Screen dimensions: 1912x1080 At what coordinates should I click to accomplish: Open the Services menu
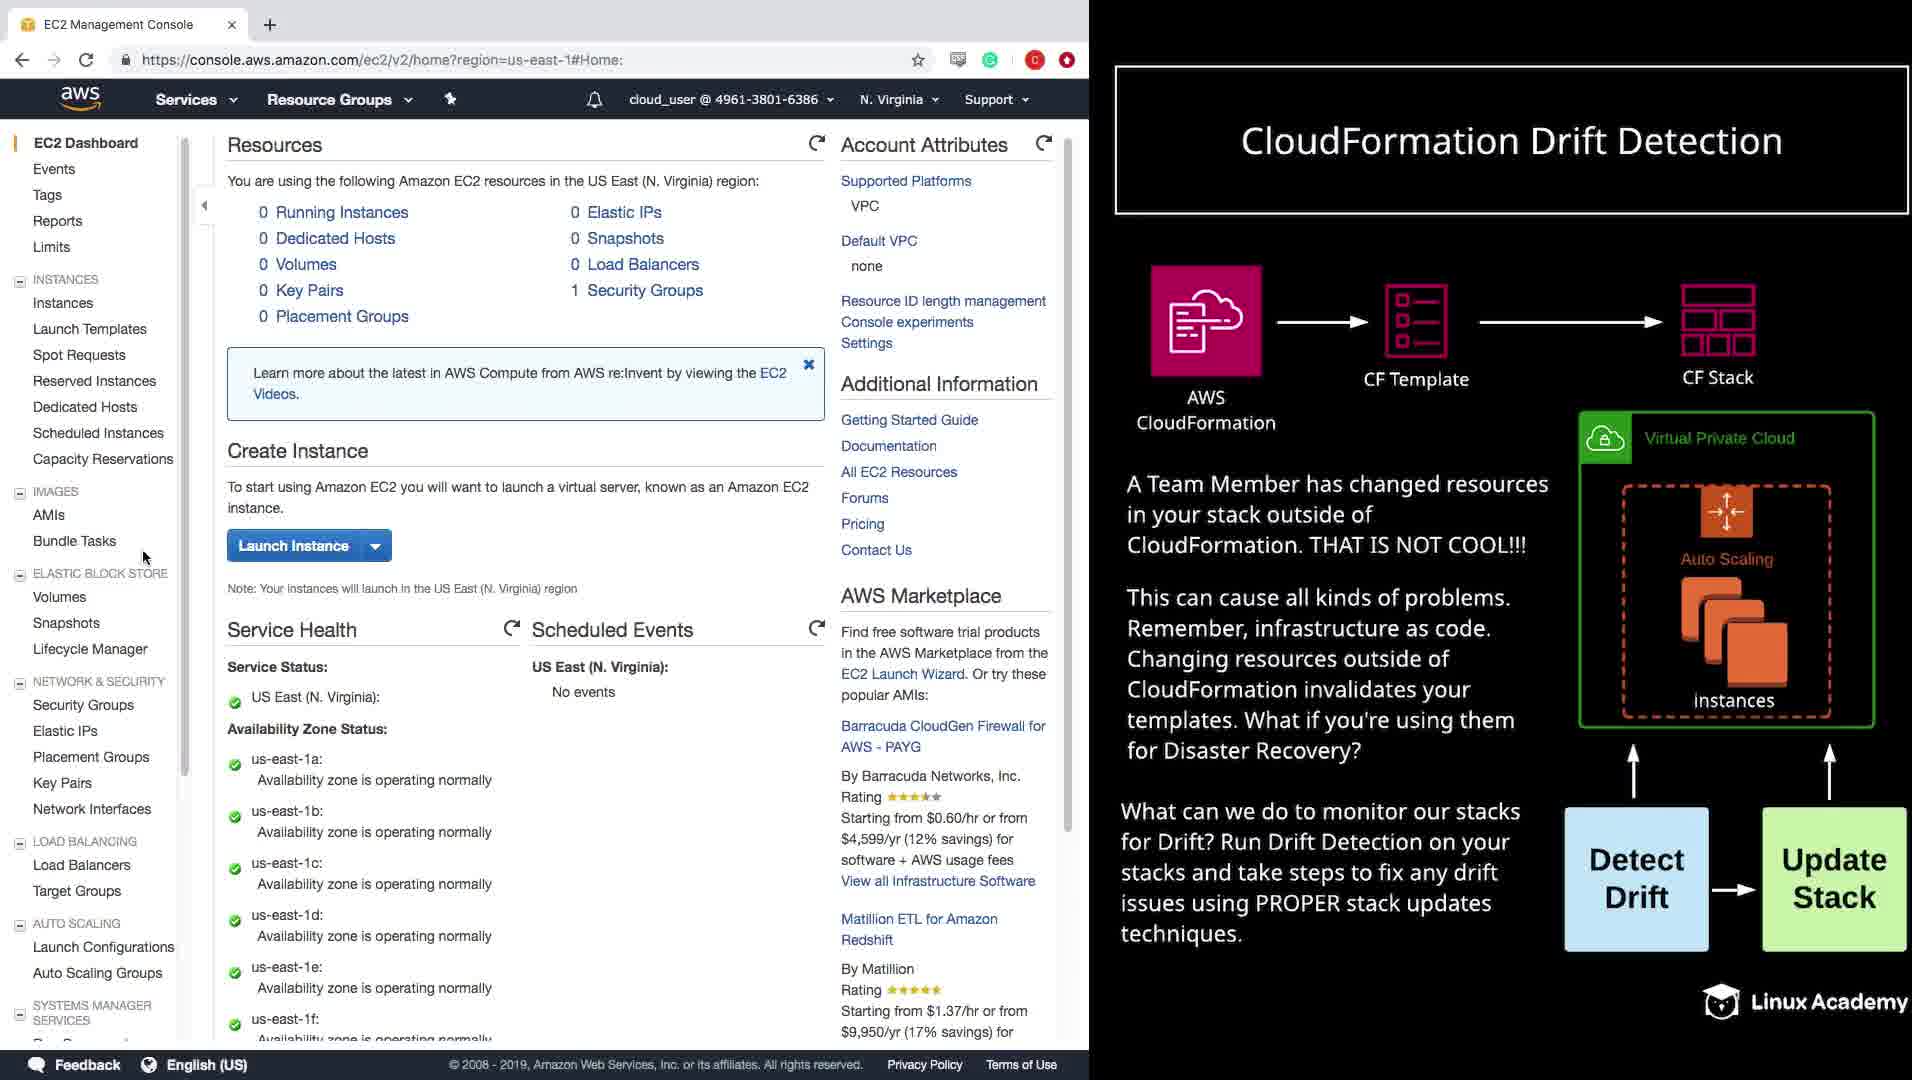coord(196,100)
